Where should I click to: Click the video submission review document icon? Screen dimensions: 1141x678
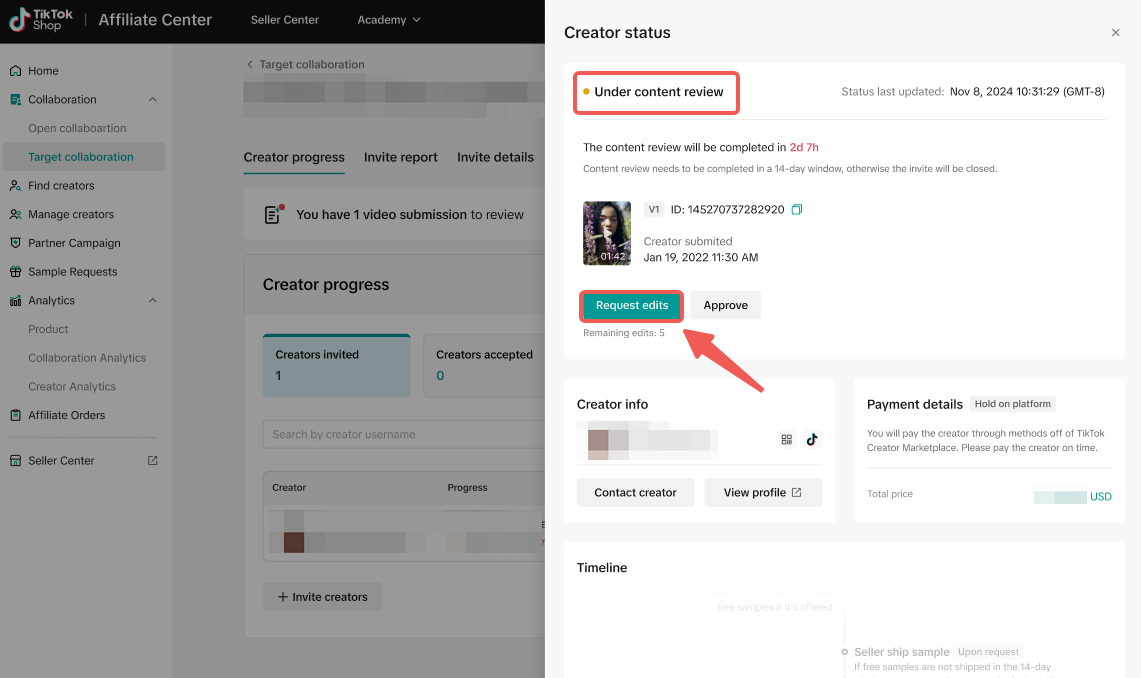click(x=273, y=214)
